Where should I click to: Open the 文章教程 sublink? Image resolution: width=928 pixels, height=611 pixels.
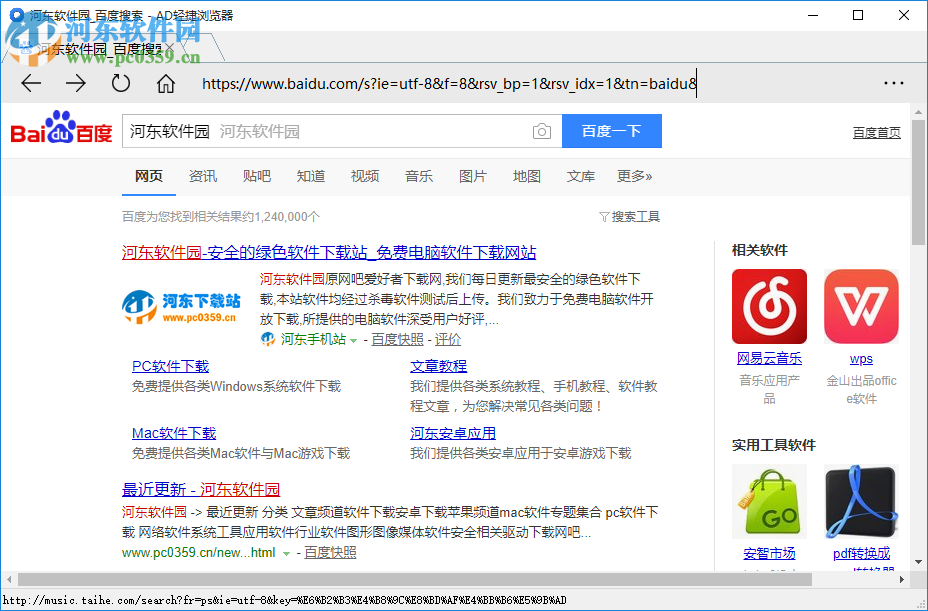[x=439, y=366]
